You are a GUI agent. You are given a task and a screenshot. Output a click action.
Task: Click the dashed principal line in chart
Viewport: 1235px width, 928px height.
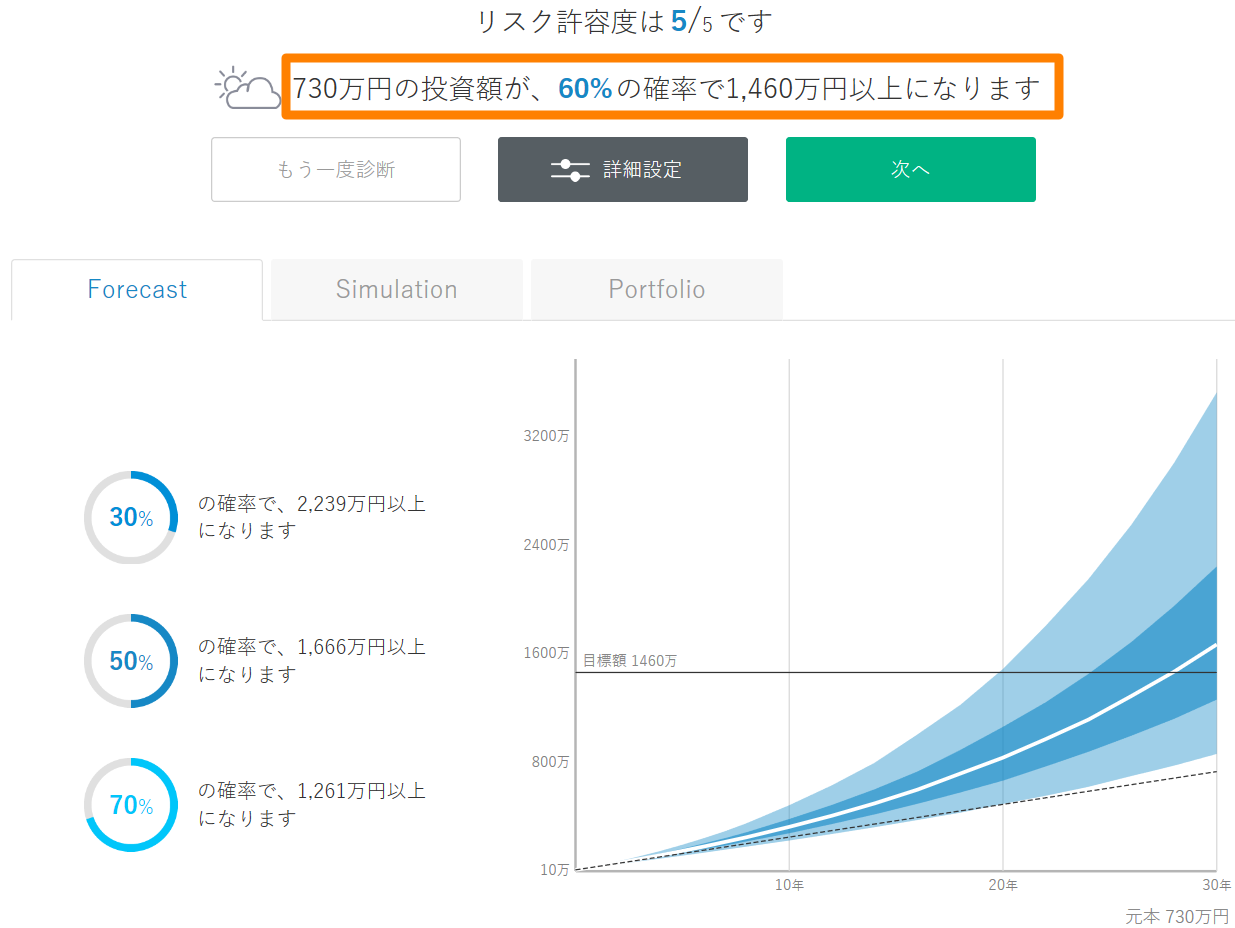click(896, 821)
